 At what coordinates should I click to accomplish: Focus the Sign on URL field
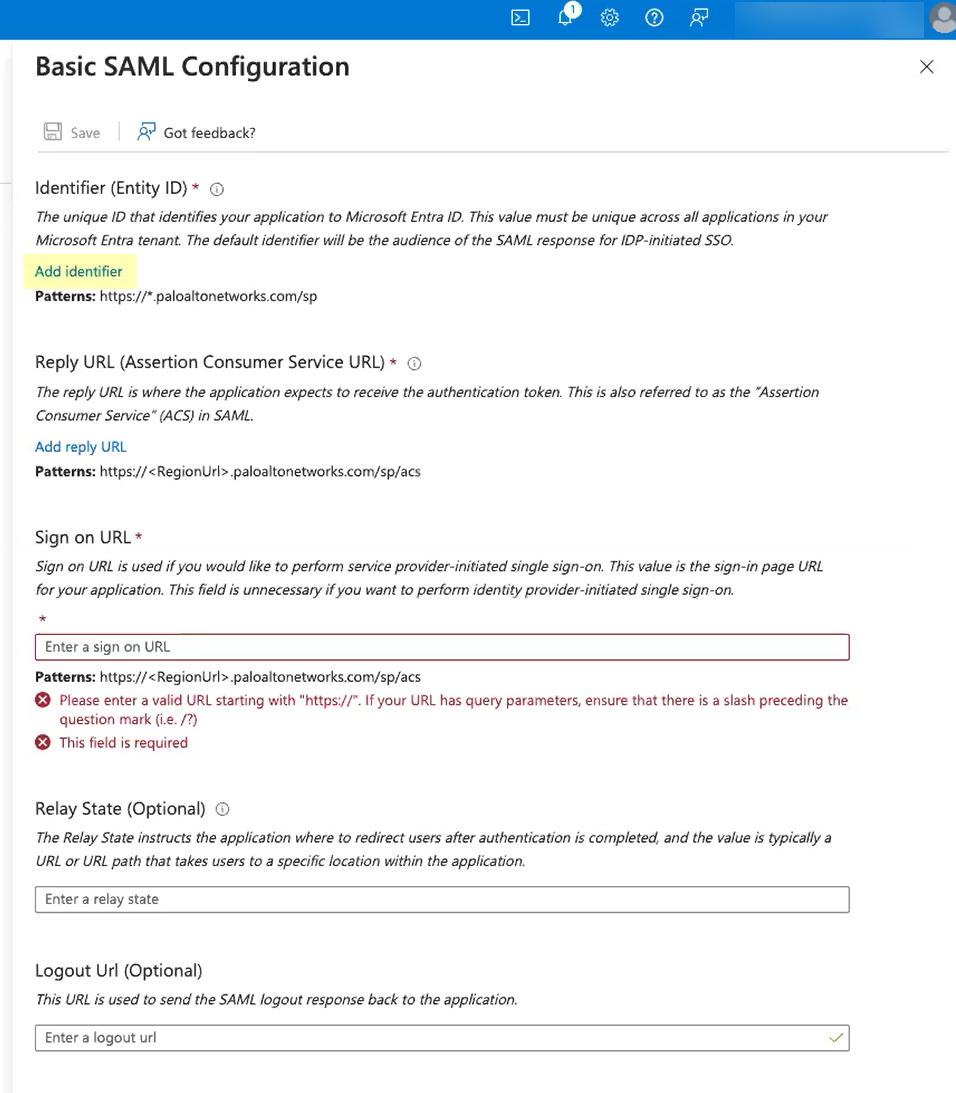pos(442,647)
